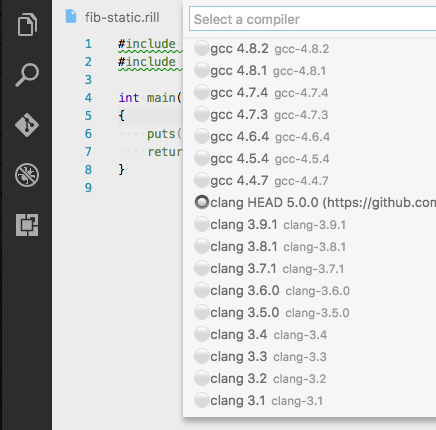This screenshot has height=430, width=436.
Task: Choose clang 3.5.0 compiler option
Action: [x=309, y=313]
